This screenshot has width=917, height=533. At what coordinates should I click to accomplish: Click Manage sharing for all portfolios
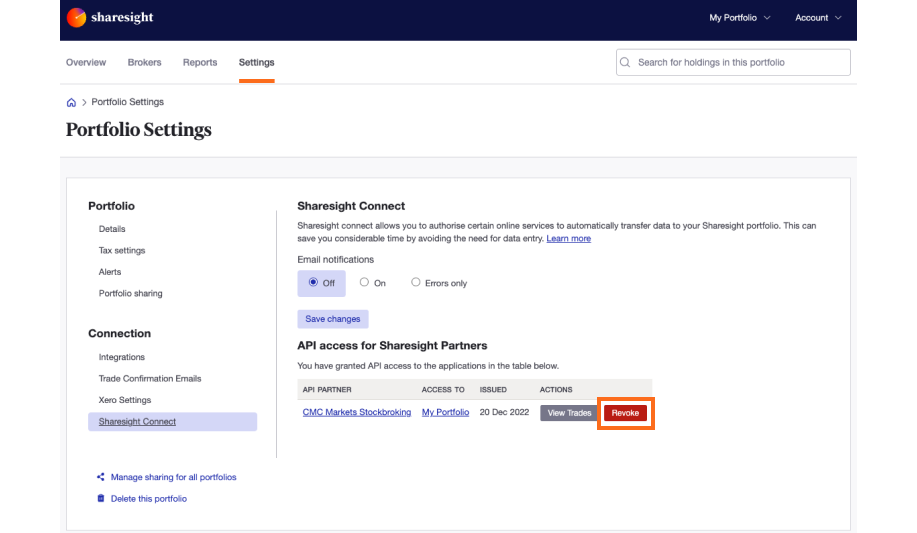(x=174, y=477)
